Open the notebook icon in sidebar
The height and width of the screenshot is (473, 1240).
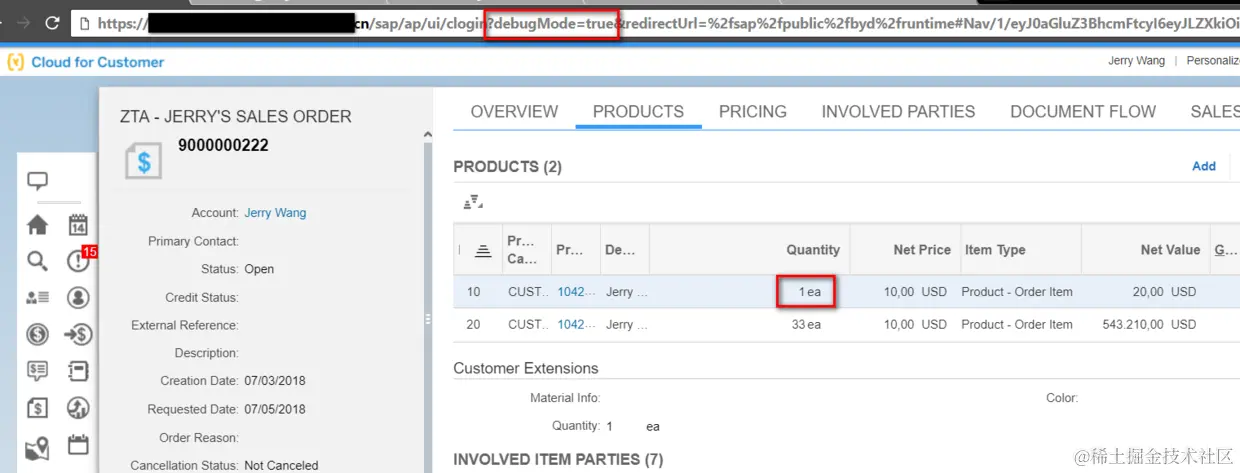pyautogui.click(x=78, y=371)
